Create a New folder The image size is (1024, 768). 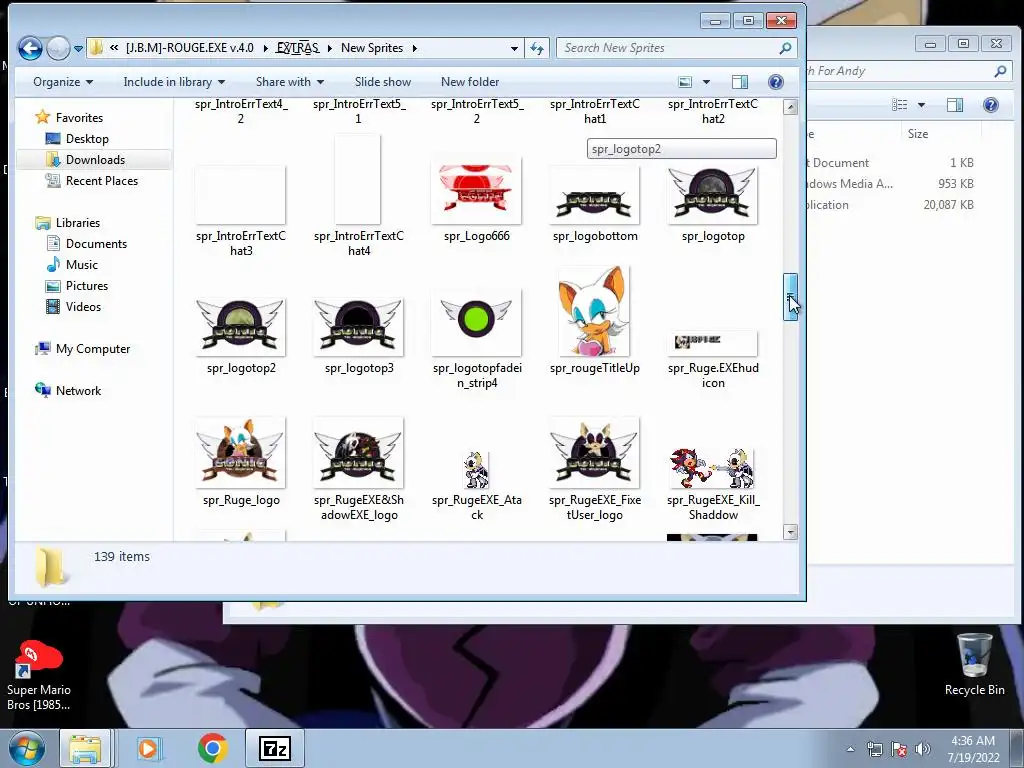[470, 82]
